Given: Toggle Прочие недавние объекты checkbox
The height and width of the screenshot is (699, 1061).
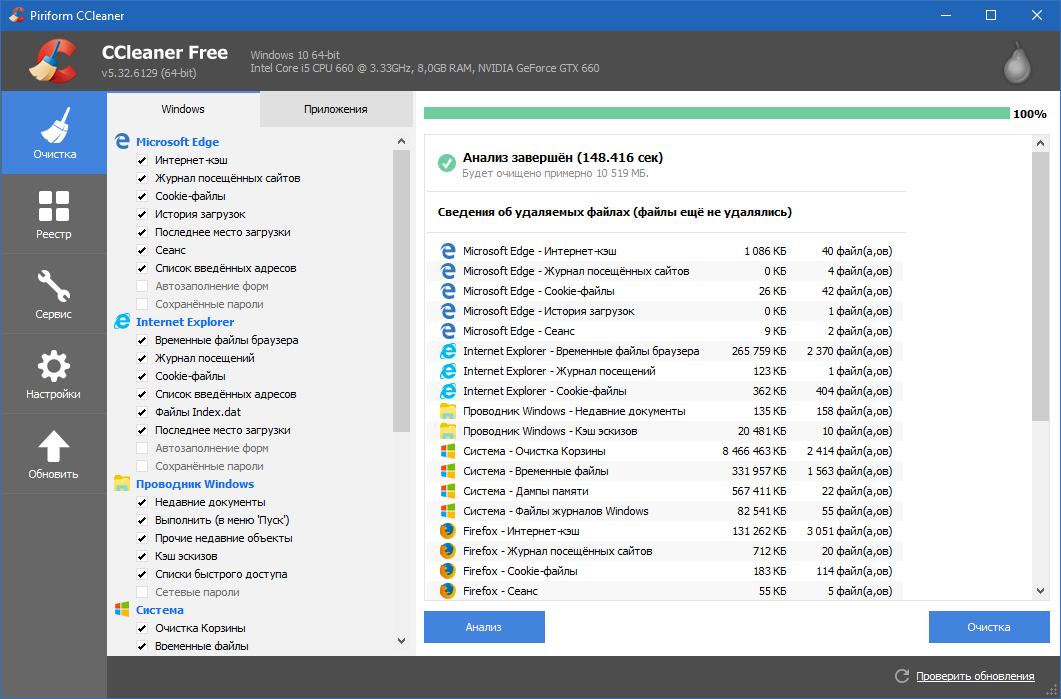Looking at the screenshot, I should pyautogui.click(x=142, y=538).
